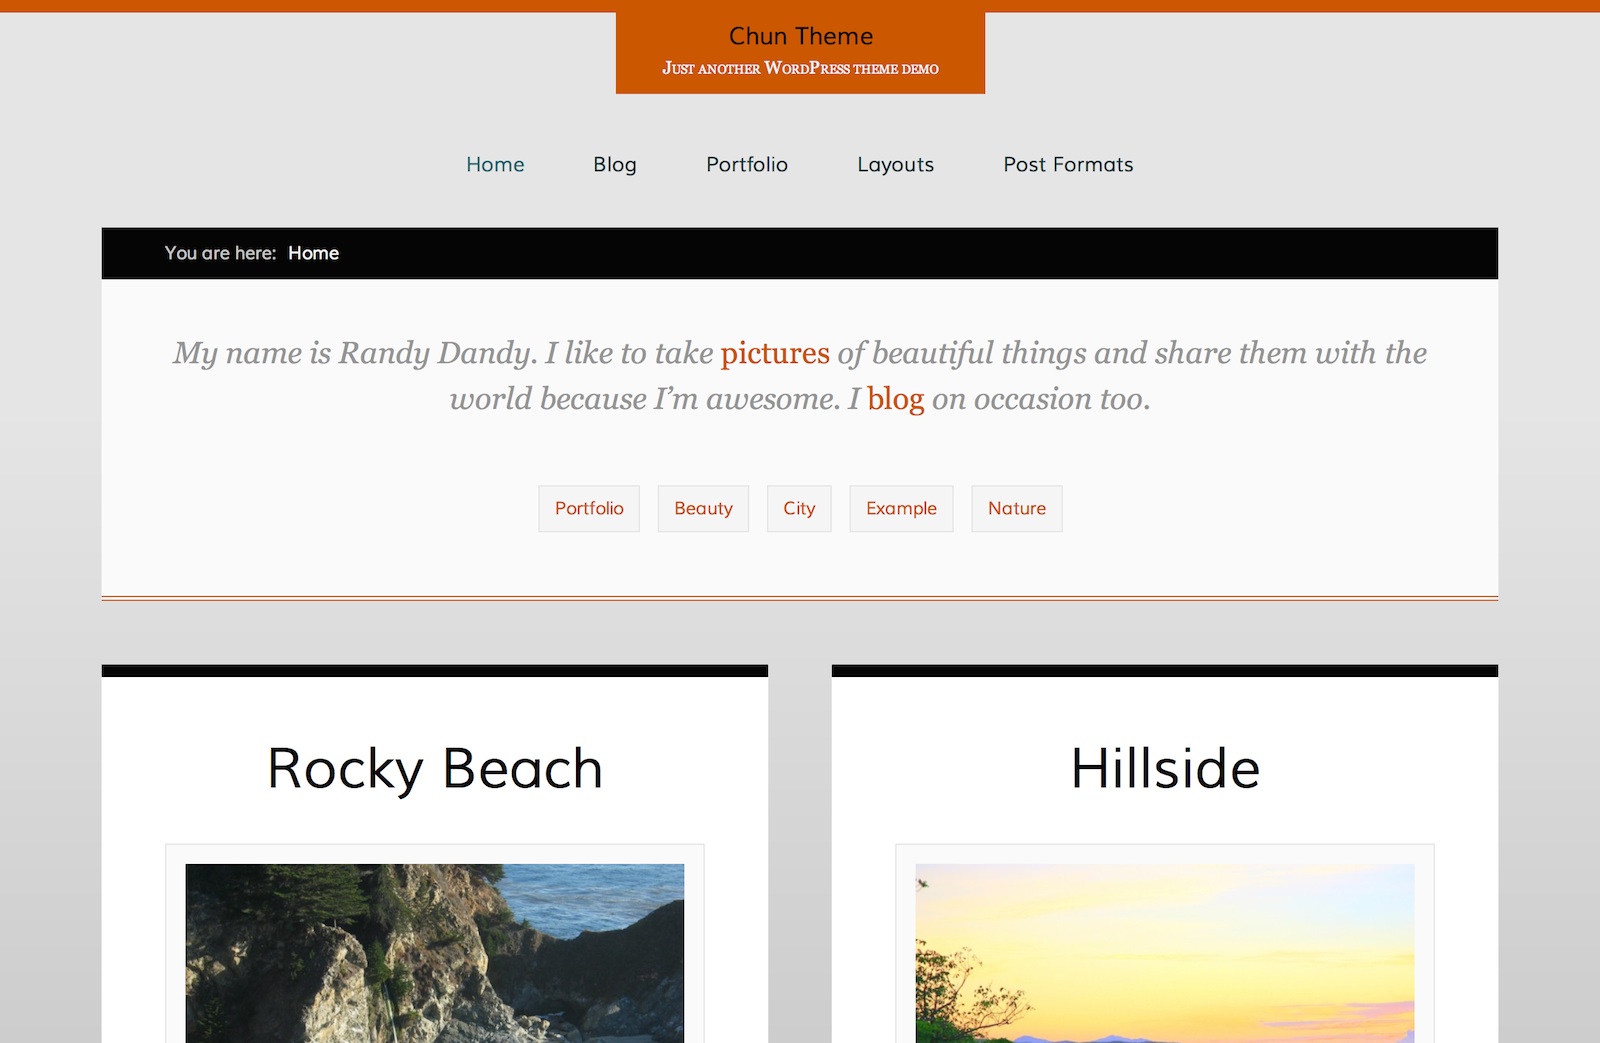This screenshot has width=1600, height=1043.
Task: Open the Hillside post title
Action: tap(1165, 768)
